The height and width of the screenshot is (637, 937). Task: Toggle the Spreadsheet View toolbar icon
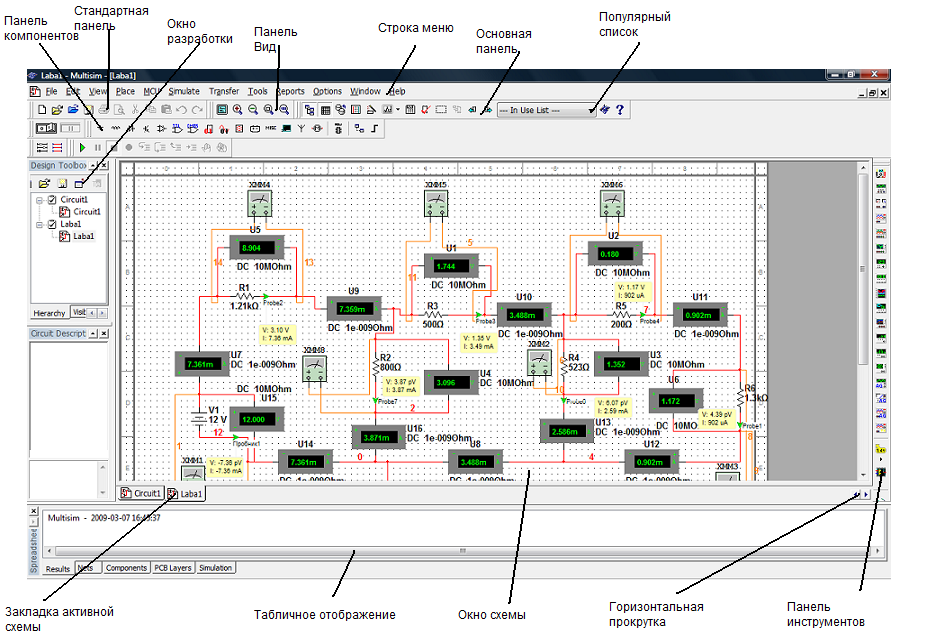point(326,110)
